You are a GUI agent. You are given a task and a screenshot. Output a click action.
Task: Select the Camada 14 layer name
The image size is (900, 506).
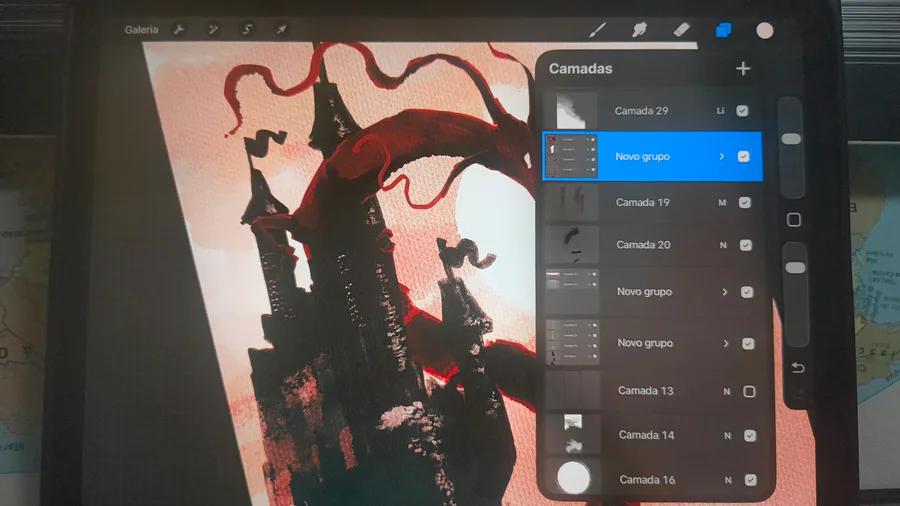[x=646, y=435]
